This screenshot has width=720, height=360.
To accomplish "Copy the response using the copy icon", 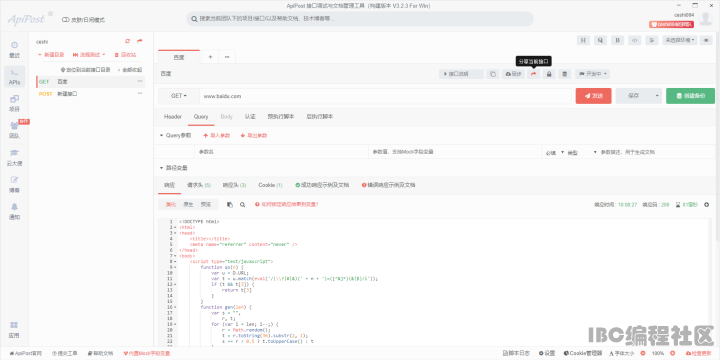I will click(x=230, y=205).
